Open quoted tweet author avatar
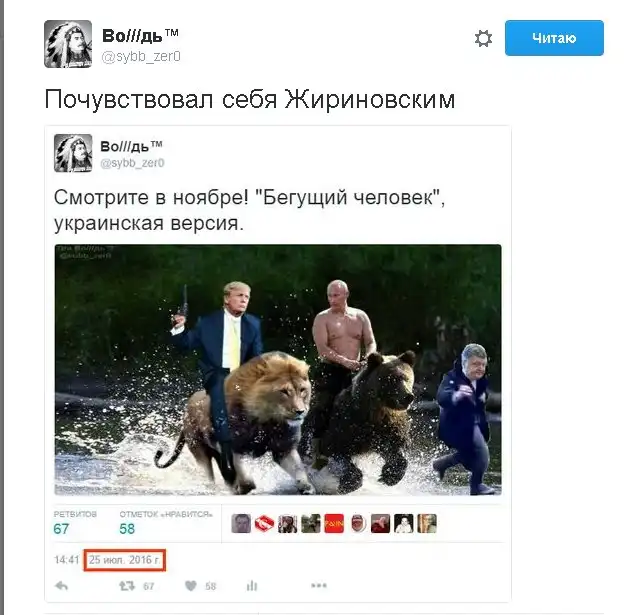Image resolution: width=624 pixels, height=615 pixels. coord(73,153)
